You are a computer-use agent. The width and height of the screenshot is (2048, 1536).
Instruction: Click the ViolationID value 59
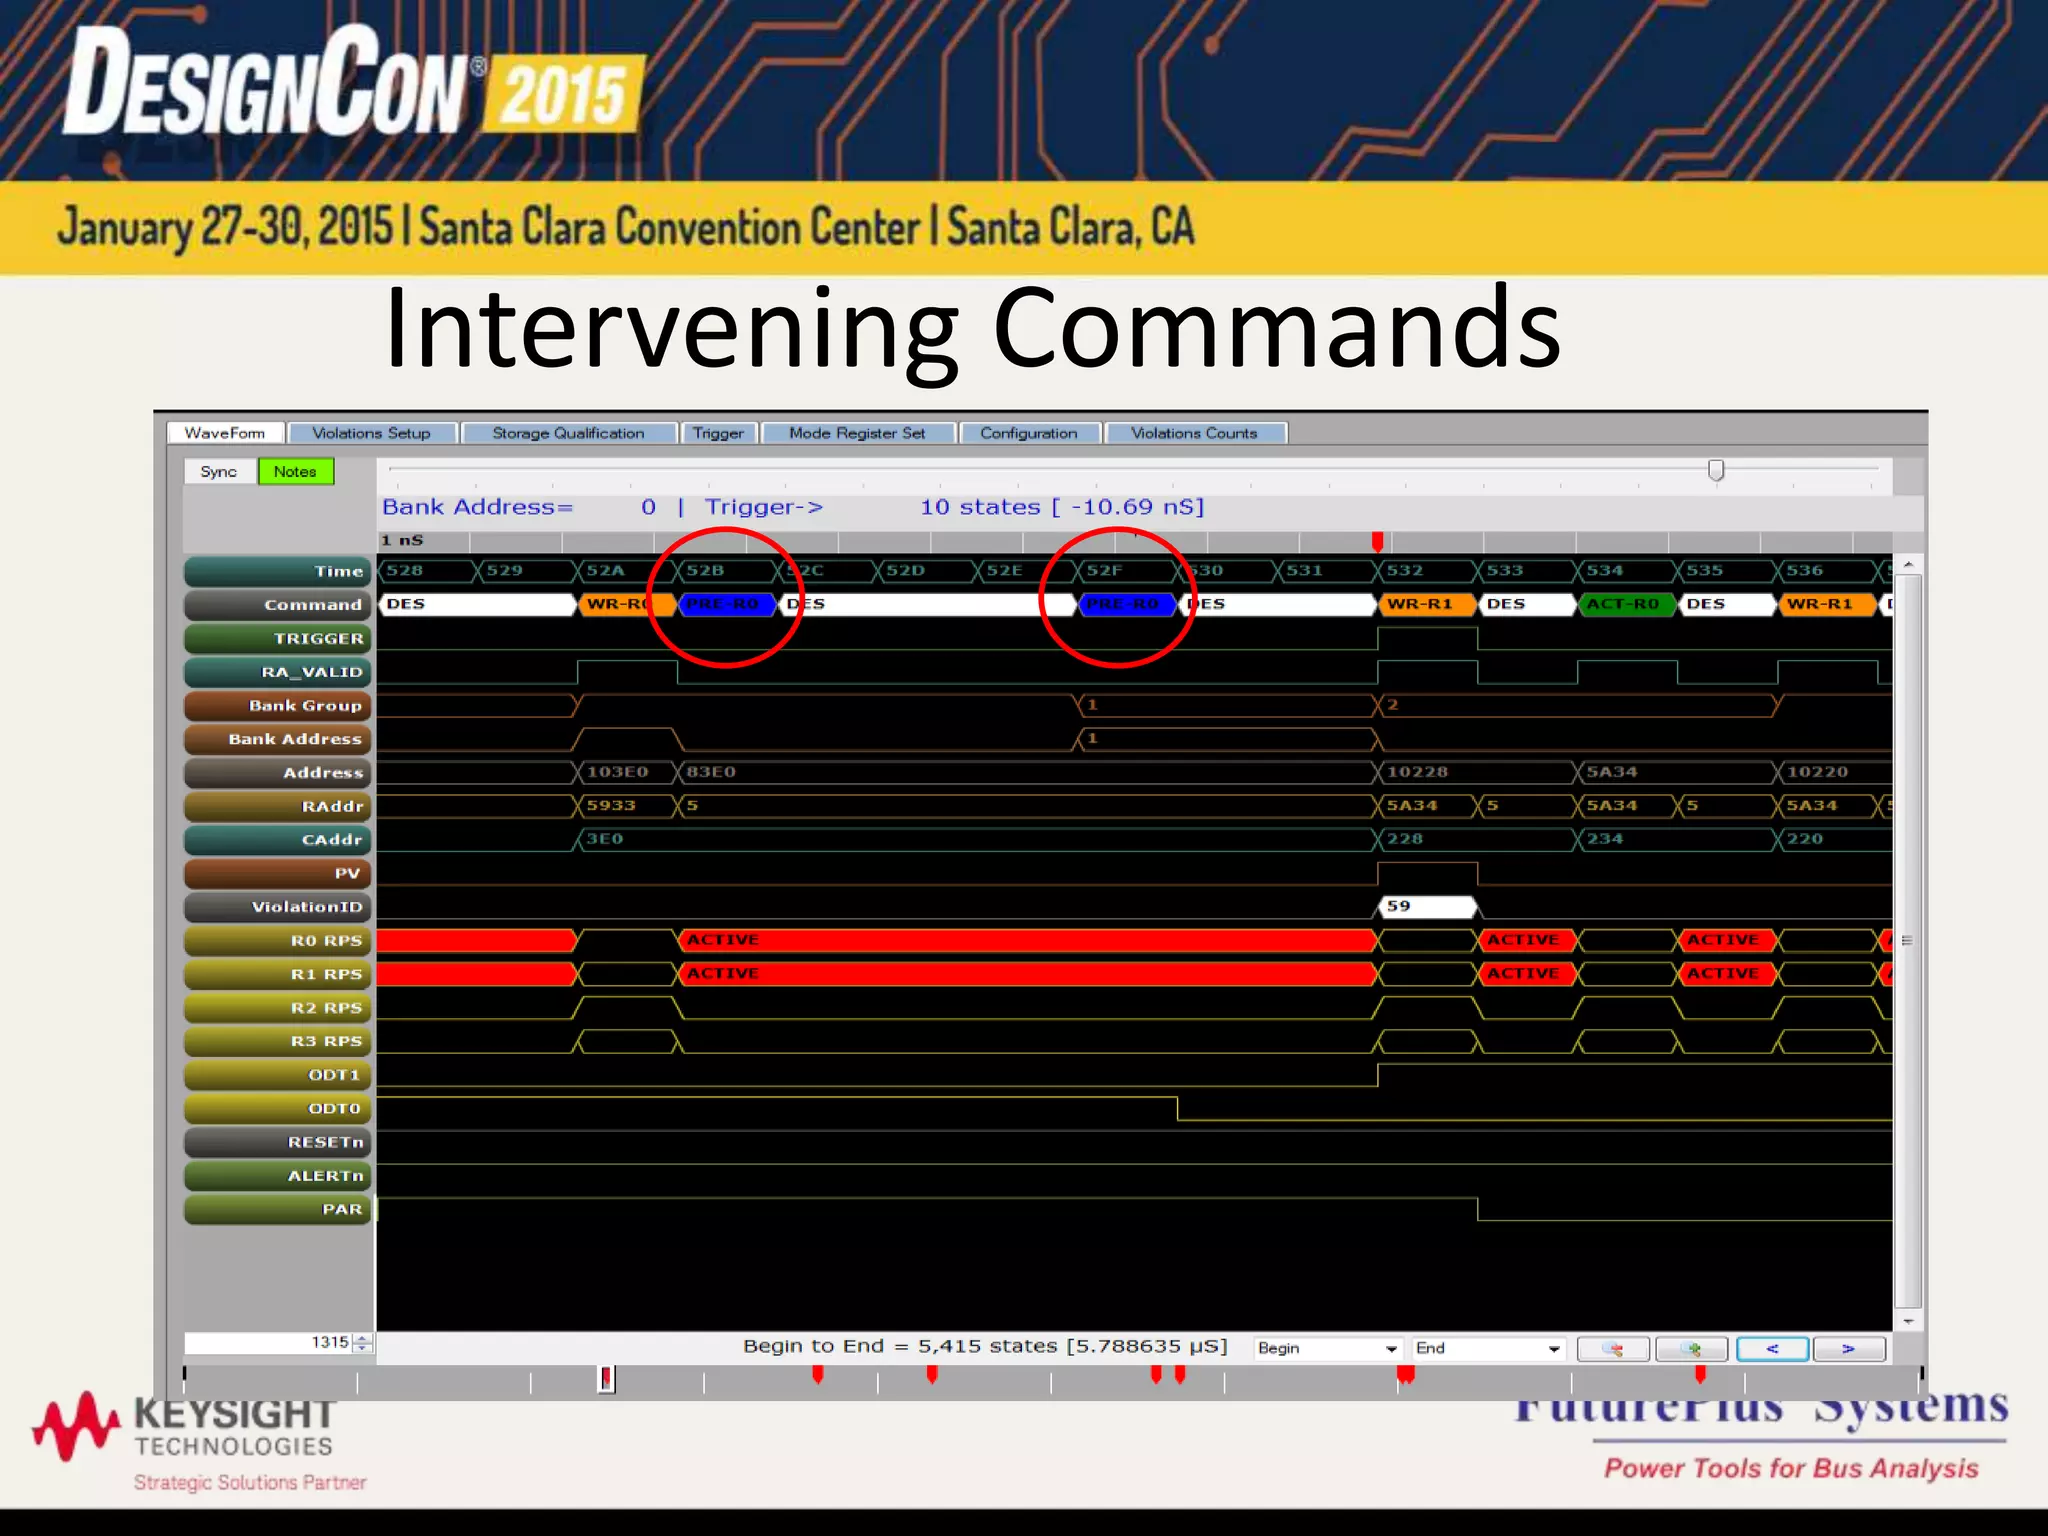point(1427,907)
